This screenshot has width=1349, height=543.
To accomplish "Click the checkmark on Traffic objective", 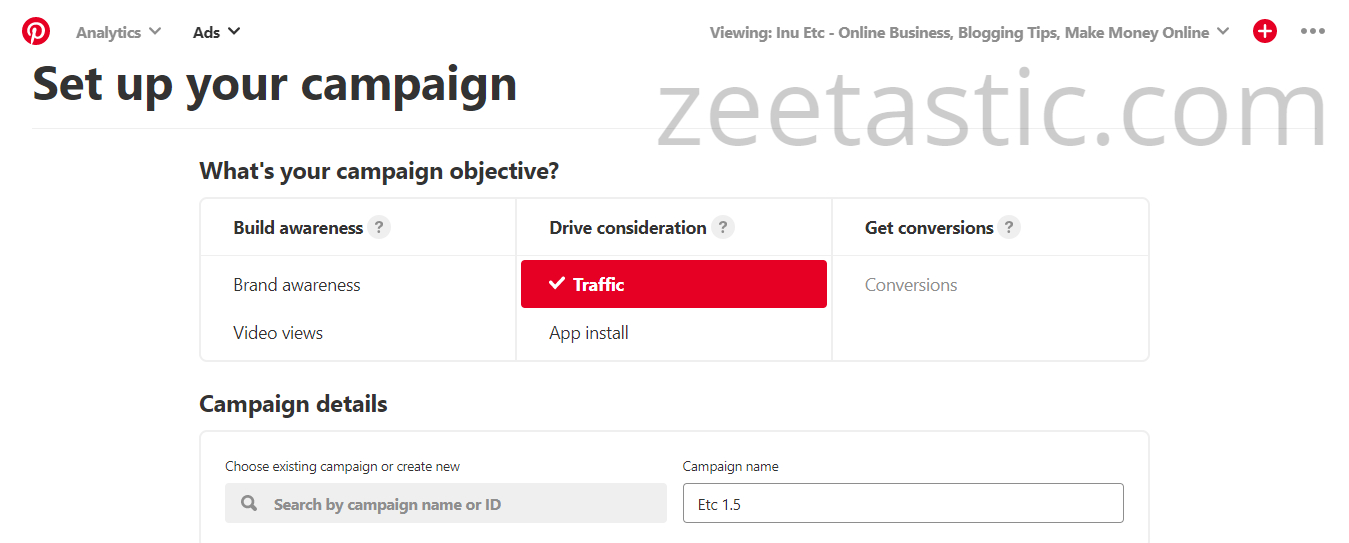I will pyautogui.click(x=557, y=284).
